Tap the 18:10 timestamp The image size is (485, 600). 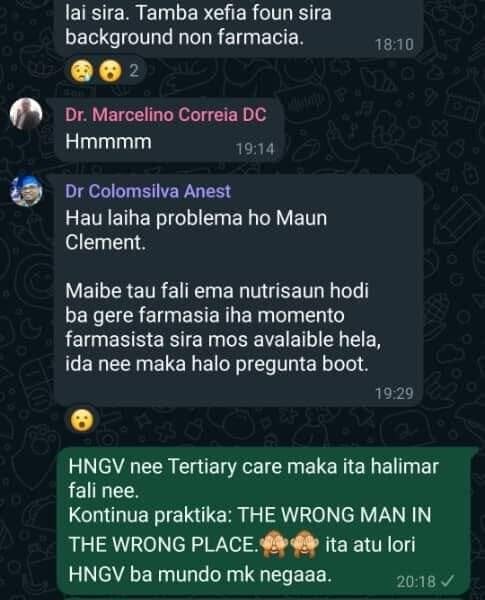[394, 45]
